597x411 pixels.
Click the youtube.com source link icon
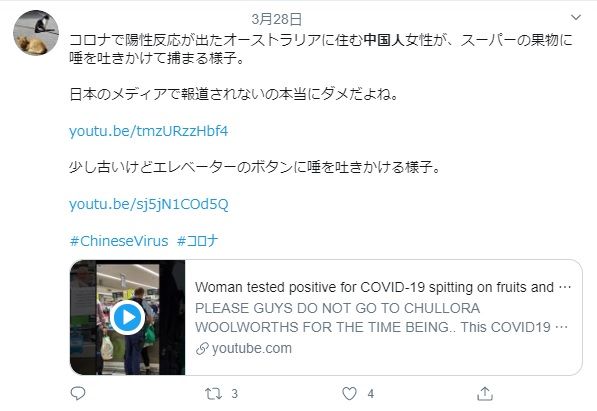[x=202, y=349]
